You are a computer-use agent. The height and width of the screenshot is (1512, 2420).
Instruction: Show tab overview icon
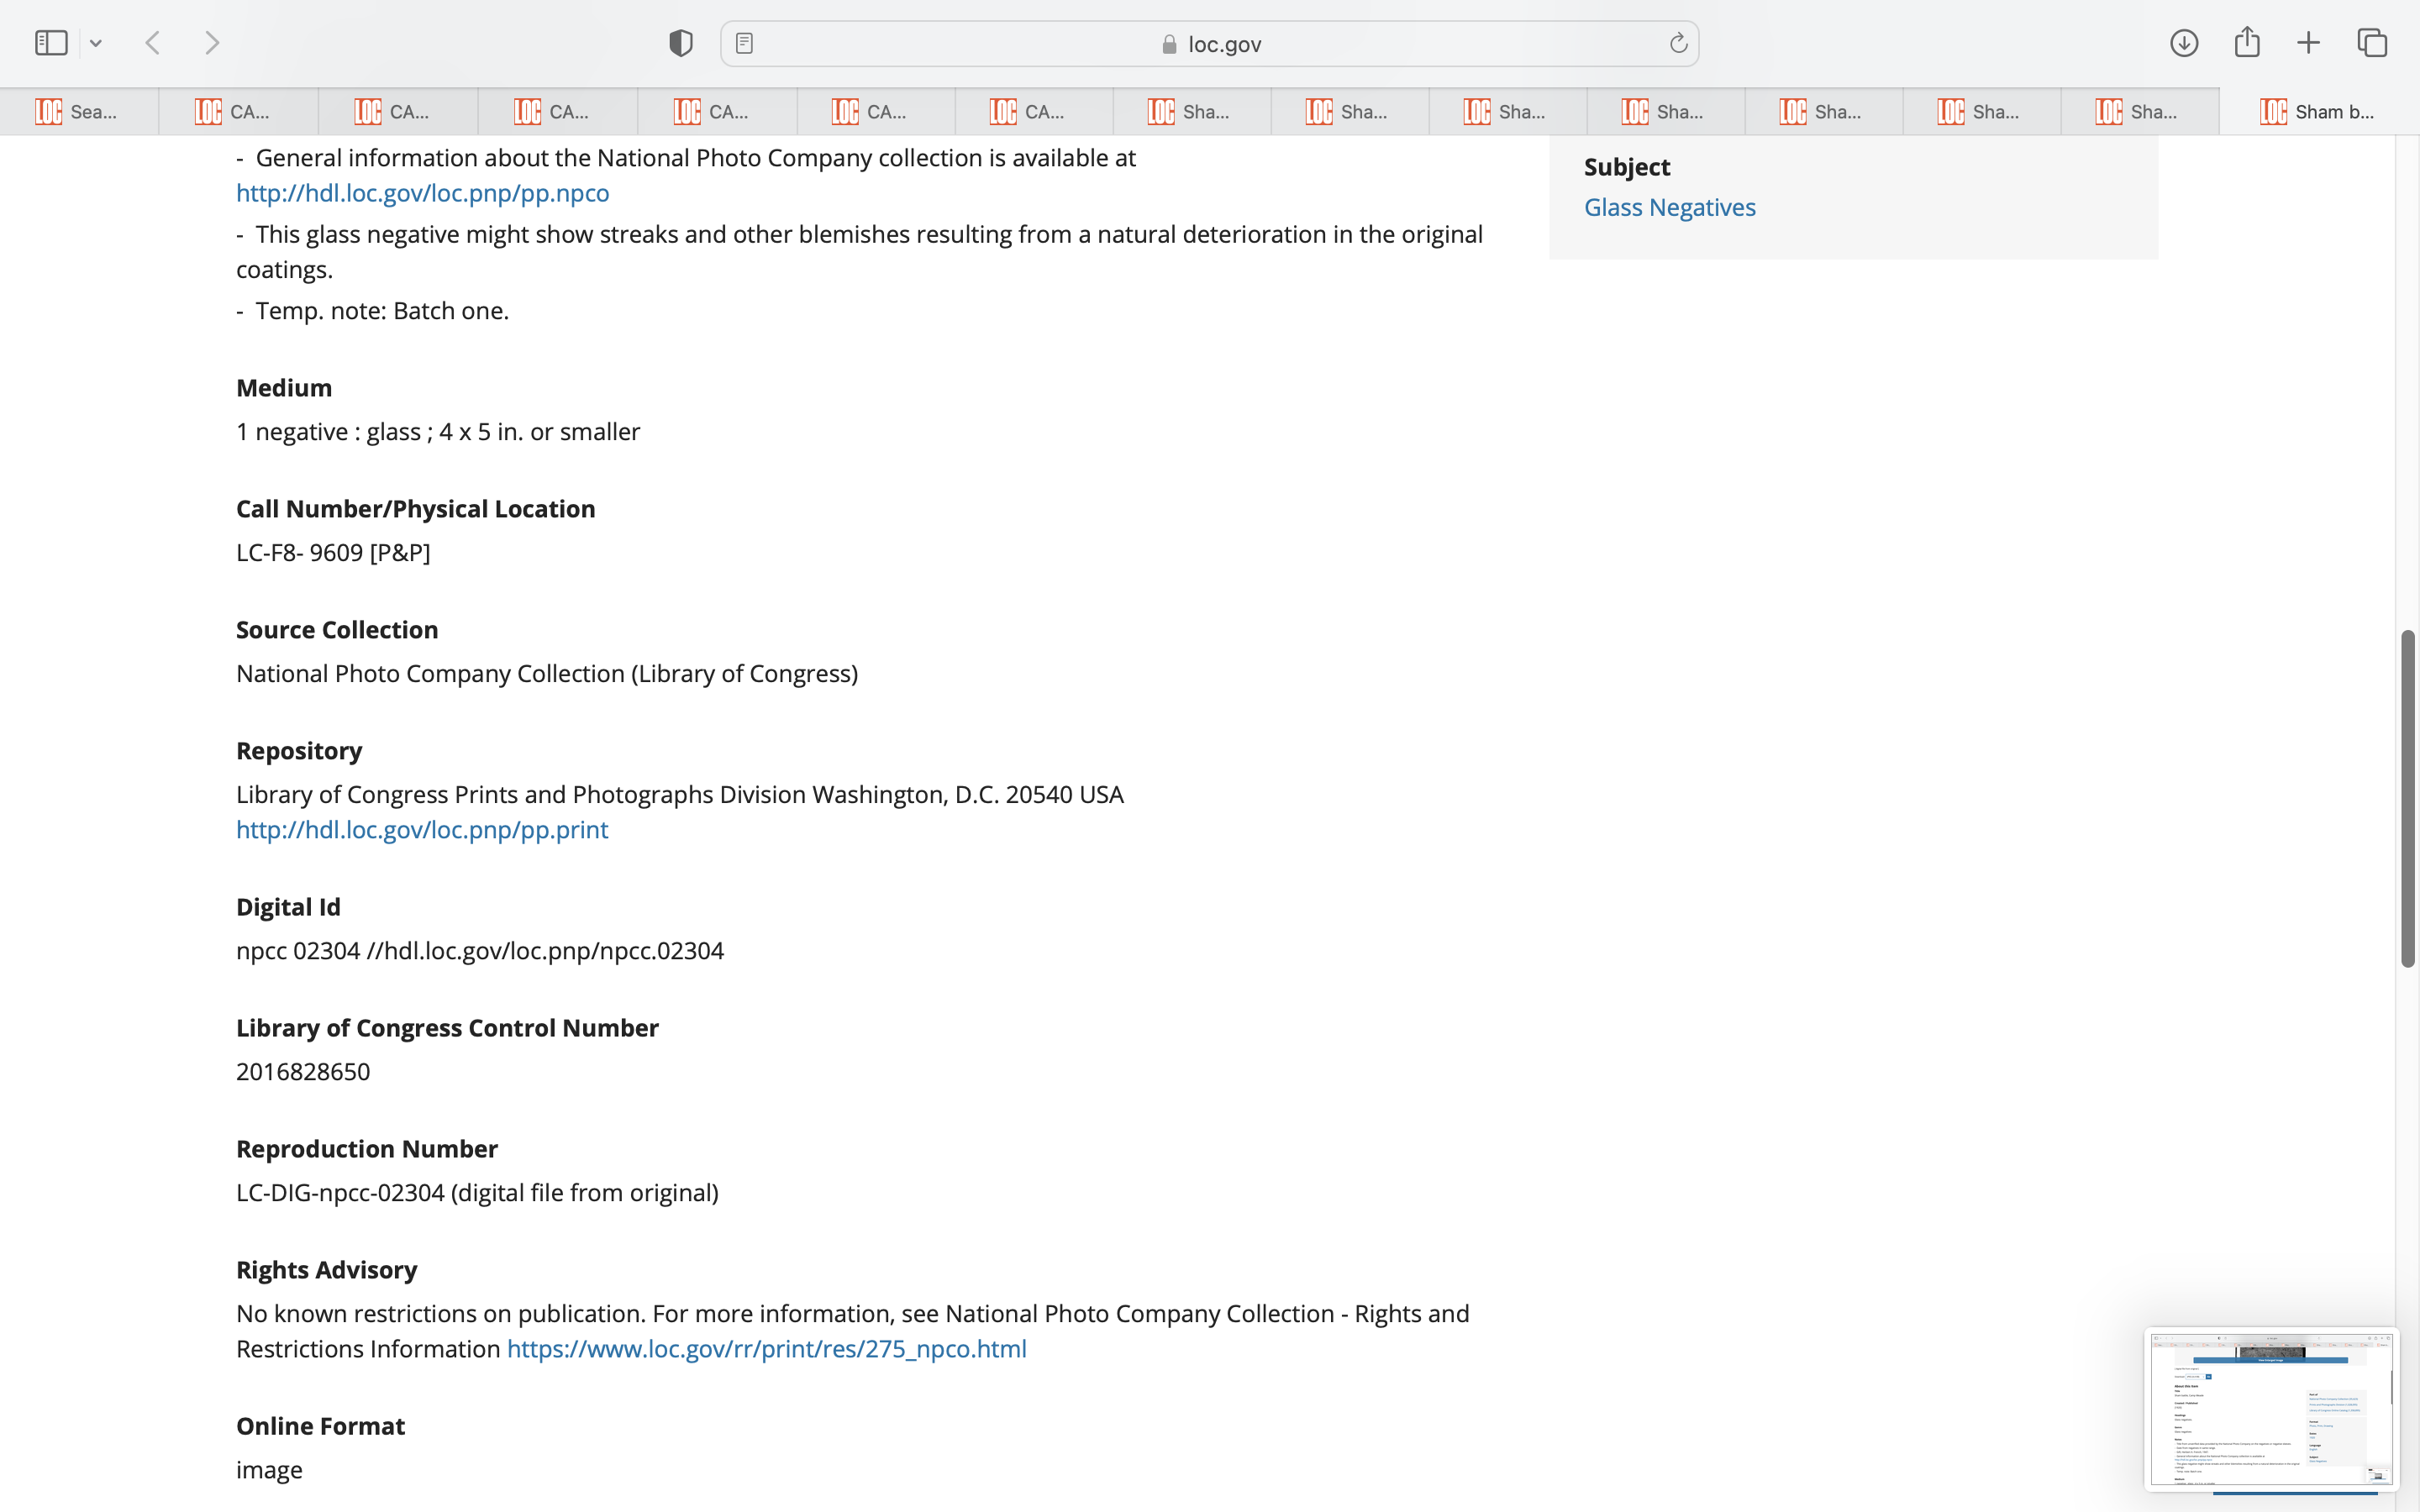tap(2372, 43)
